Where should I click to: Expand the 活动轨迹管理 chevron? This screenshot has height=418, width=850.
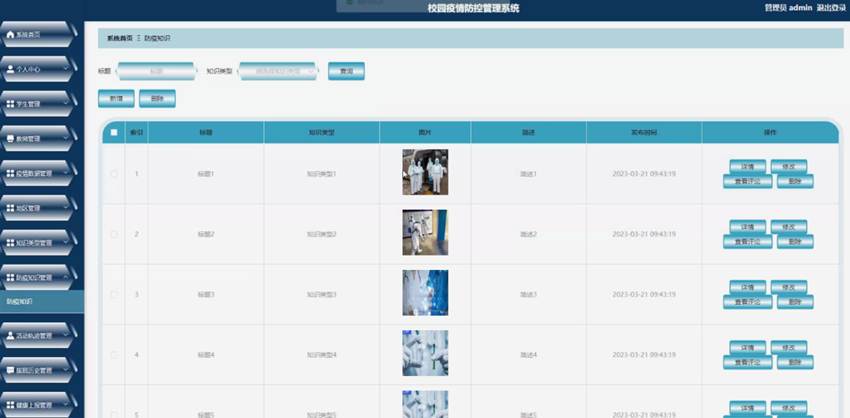tap(66, 336)
